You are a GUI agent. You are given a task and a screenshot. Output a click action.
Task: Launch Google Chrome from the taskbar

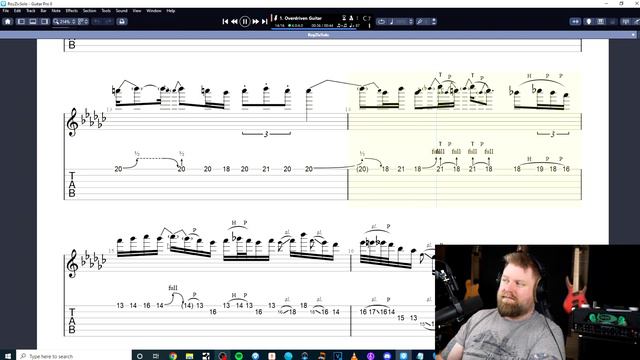click(173, 356)
